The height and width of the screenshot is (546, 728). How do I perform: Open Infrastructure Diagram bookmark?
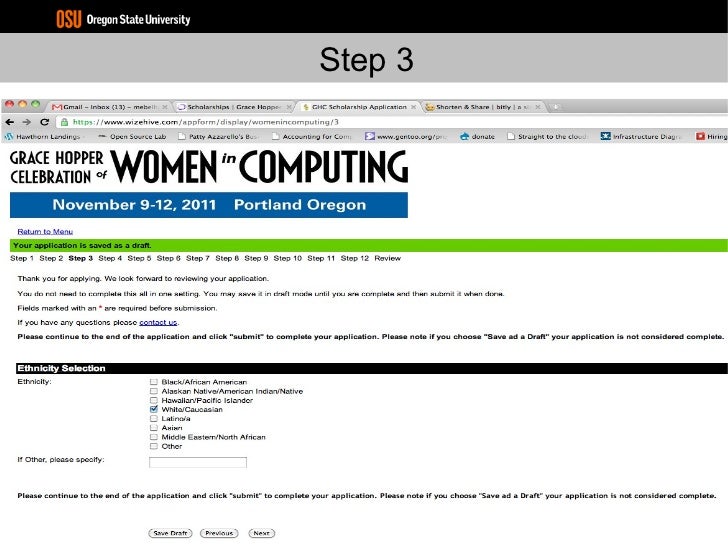point(641,136)
